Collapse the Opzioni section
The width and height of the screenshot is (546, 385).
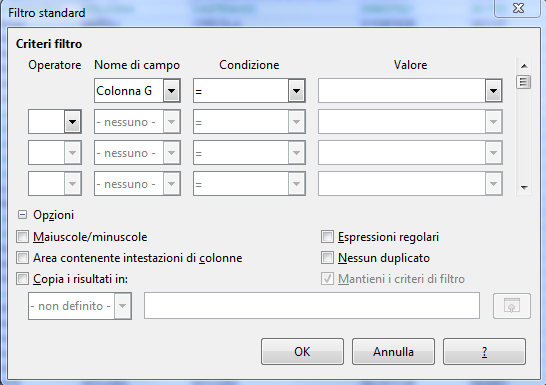point(22,215)
